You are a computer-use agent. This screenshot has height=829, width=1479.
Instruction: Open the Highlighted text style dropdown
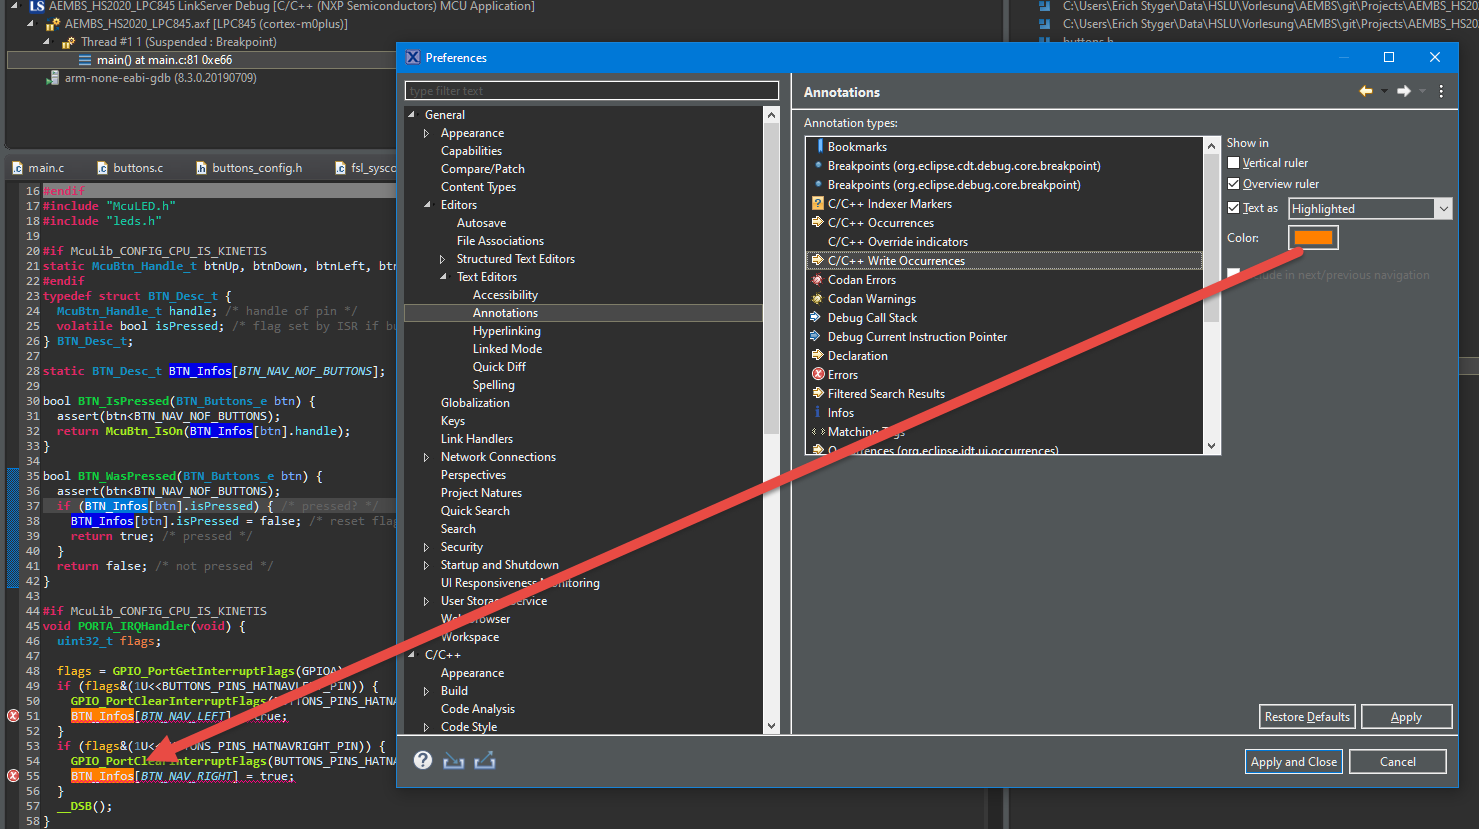coord(1369,209)
